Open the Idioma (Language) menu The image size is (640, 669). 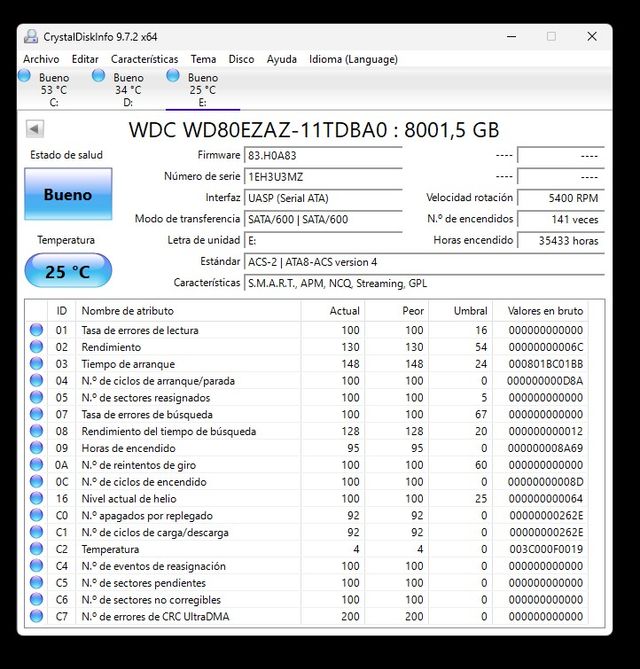[x=353, y=59]
